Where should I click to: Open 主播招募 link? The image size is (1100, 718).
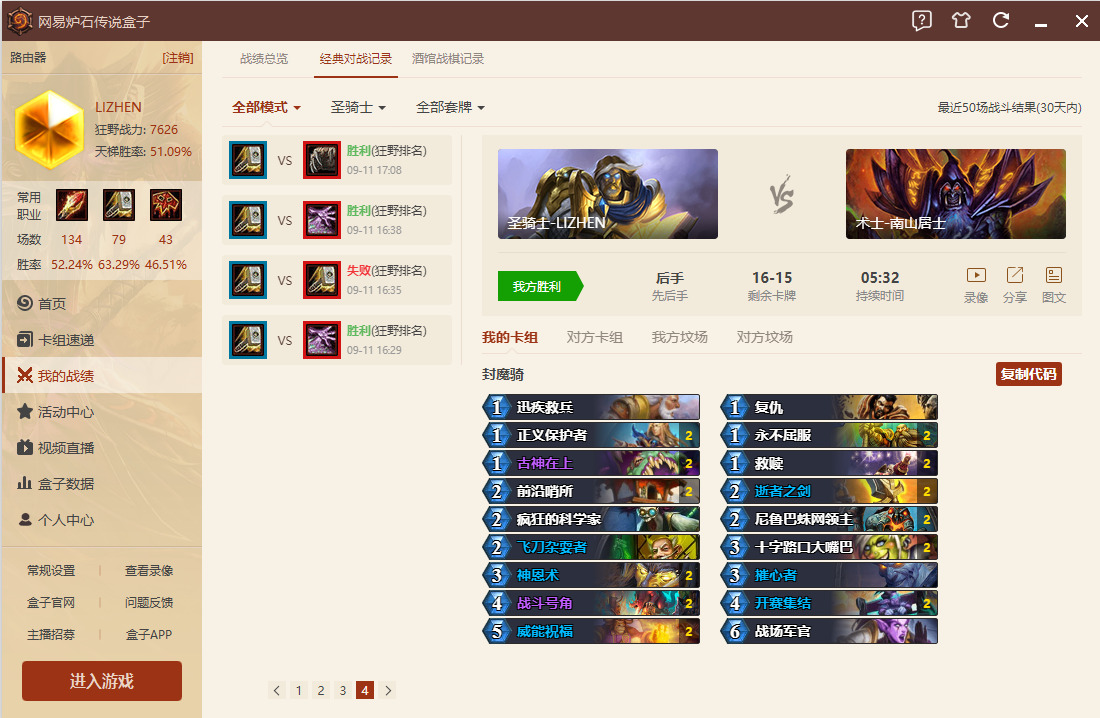[51, 634]
